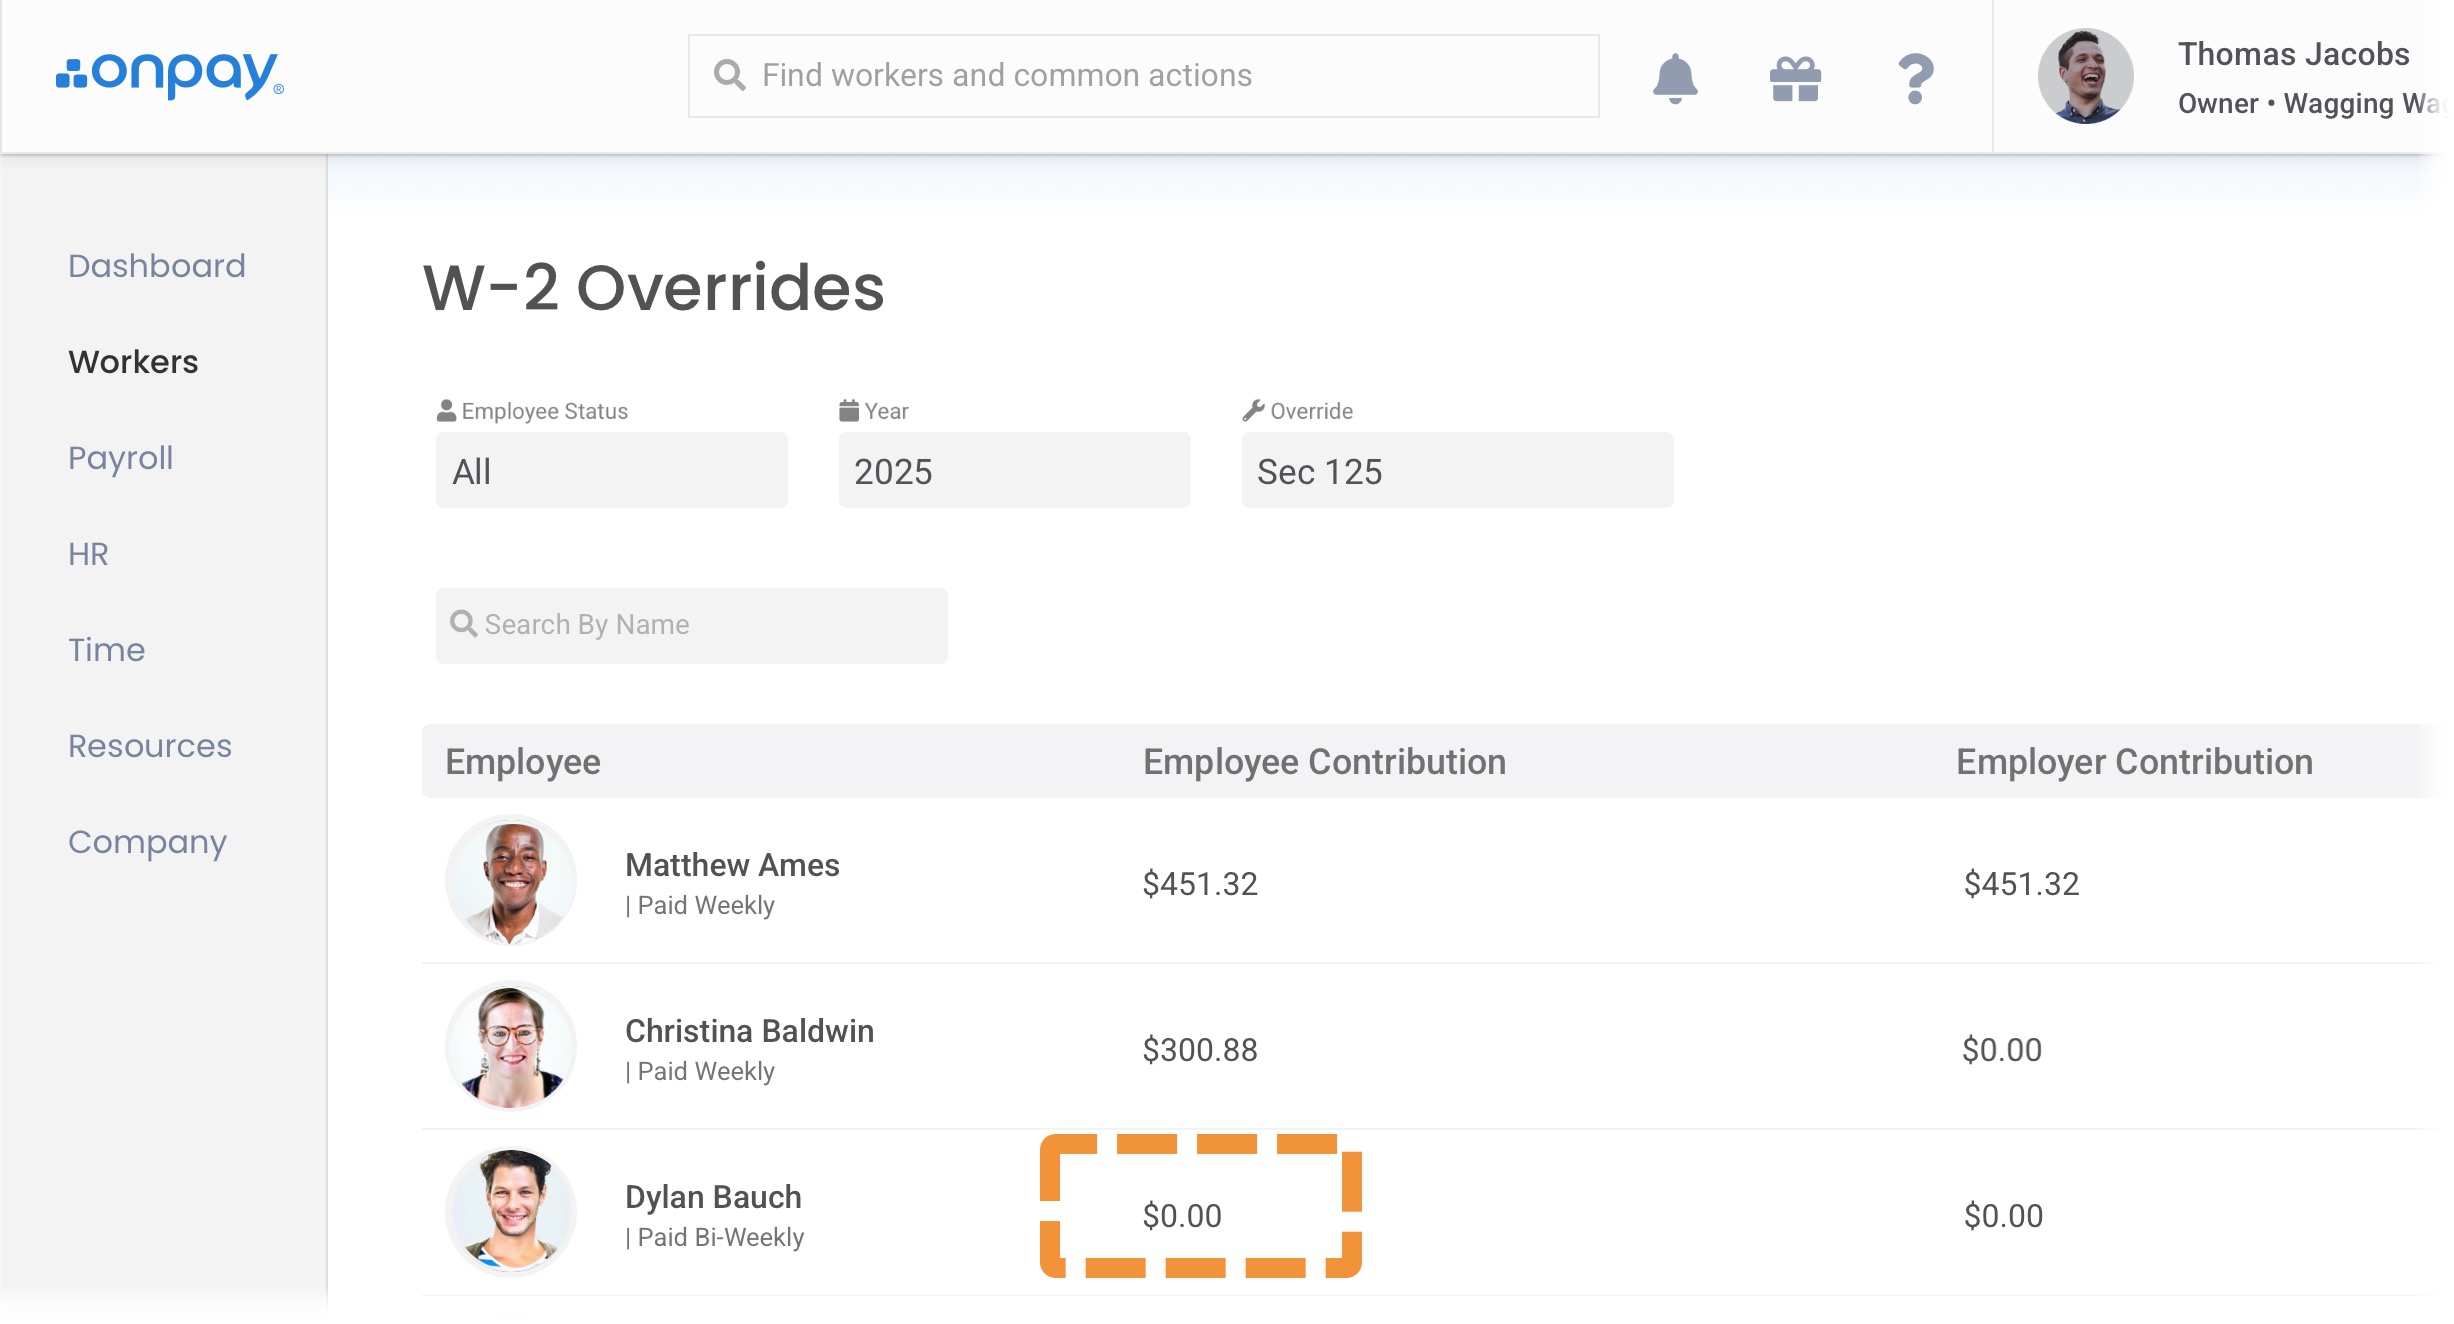Select HR sidebar item
This screenshot has width=2454, height=1324.
click(88, 554)
